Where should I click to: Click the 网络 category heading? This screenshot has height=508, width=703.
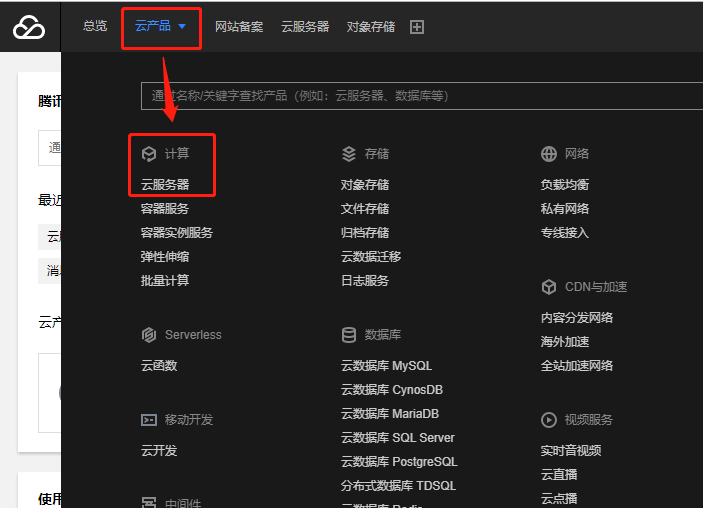577,154
